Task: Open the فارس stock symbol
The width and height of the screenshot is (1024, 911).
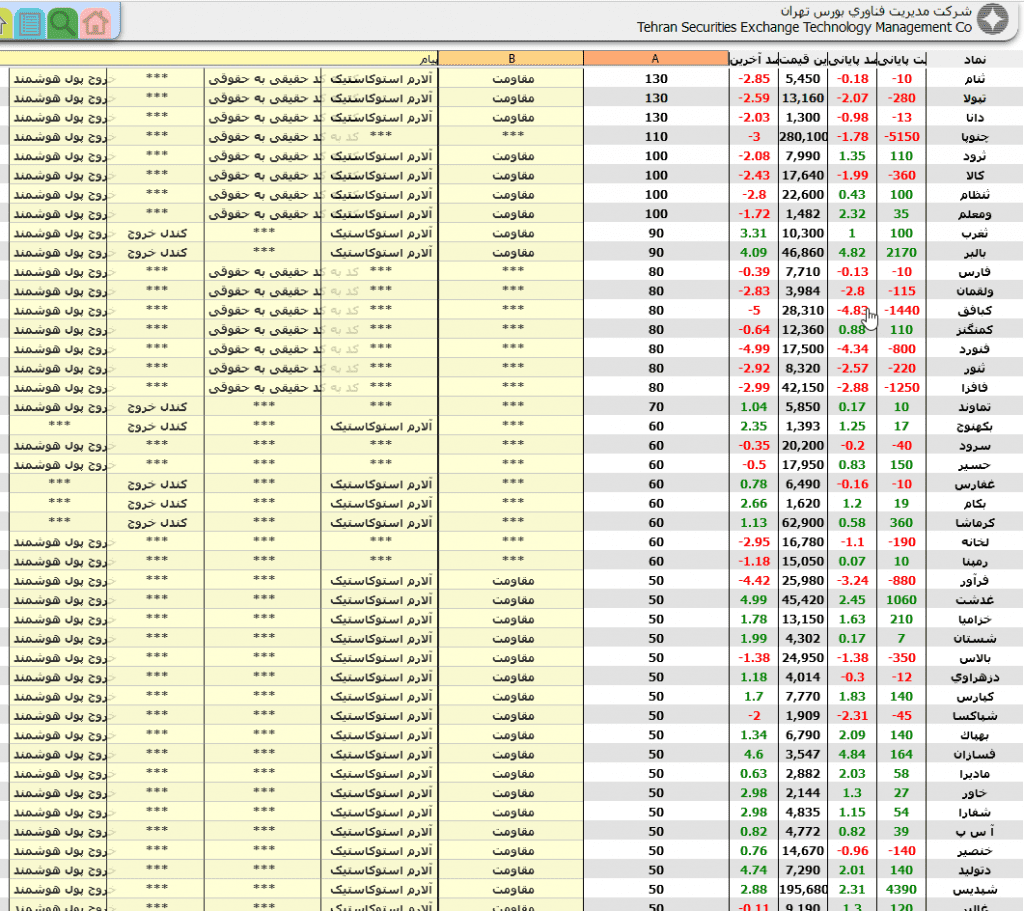Action: (x=973, y=271)
